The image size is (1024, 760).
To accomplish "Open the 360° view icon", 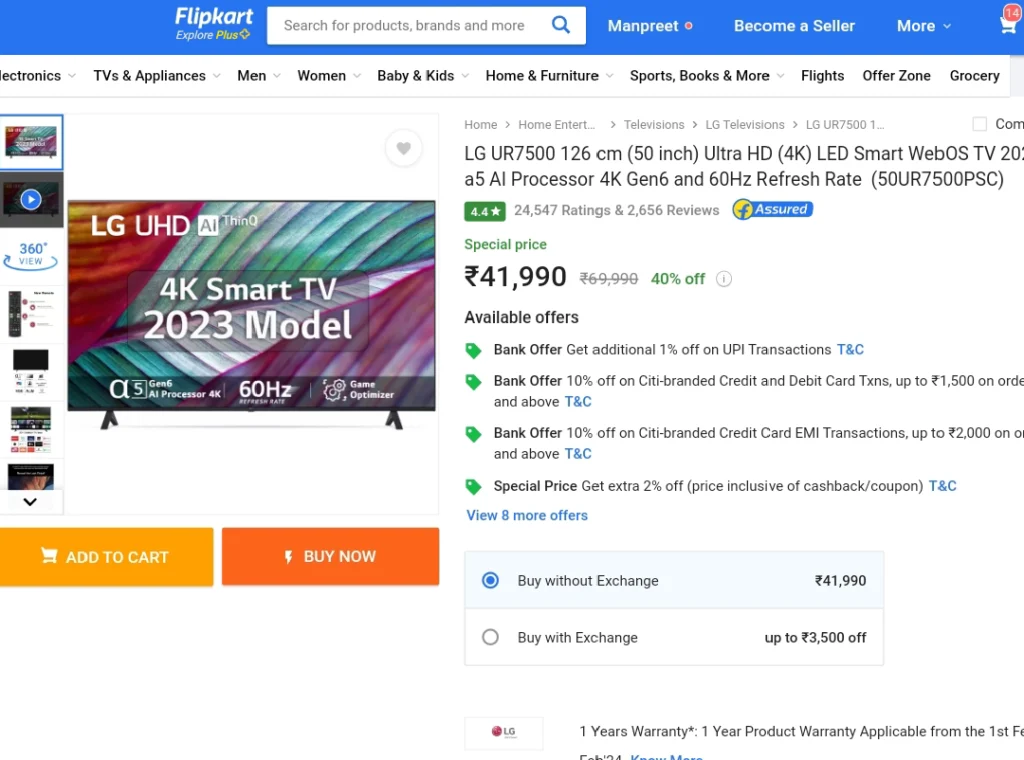I will coord(31,254).
